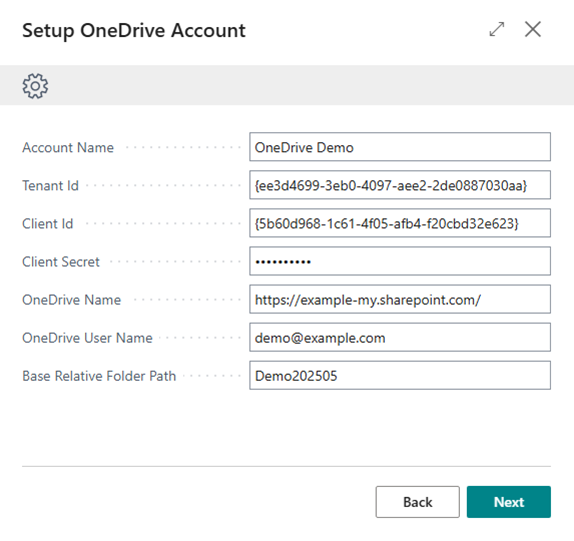Click the Client Secret label
The height and width of the screenshot is (541, 574).
[61, 262]
